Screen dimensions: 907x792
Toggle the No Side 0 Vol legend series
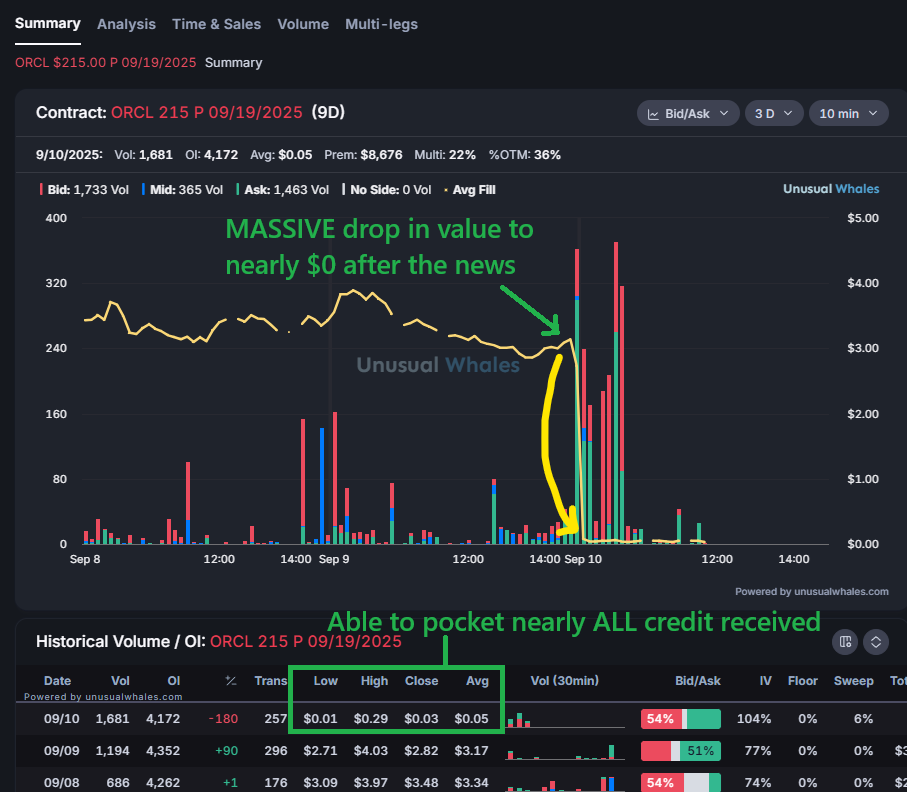point(387,190)
